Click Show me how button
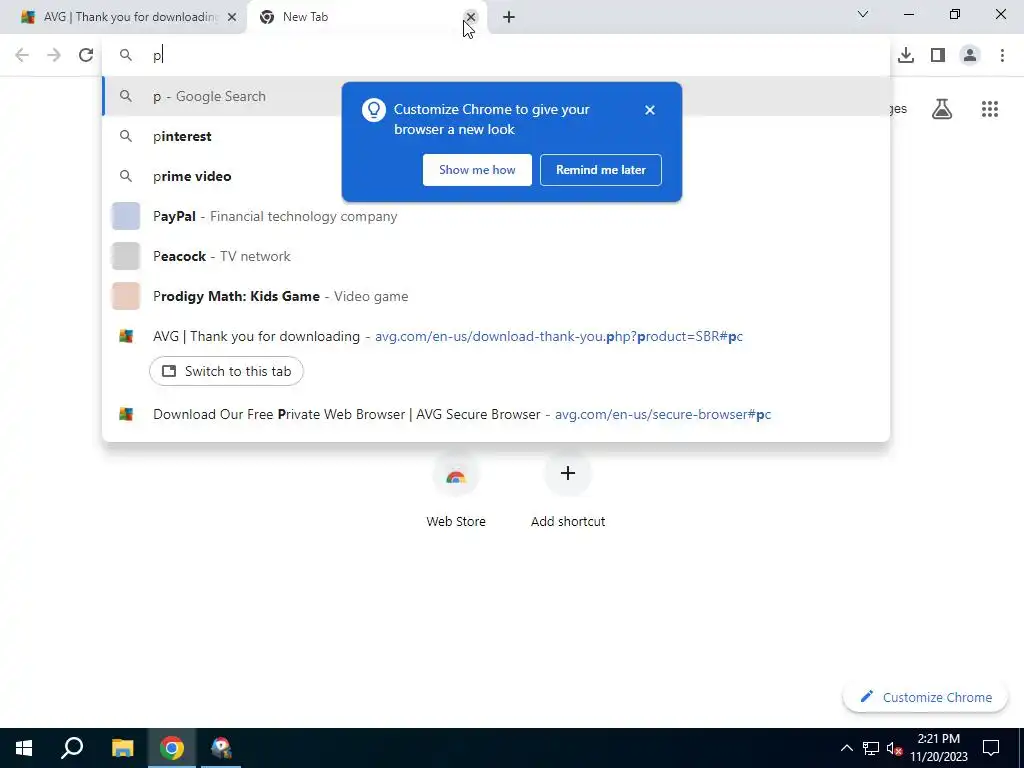The image size is (1024, 768). click(x=477, y=170)
